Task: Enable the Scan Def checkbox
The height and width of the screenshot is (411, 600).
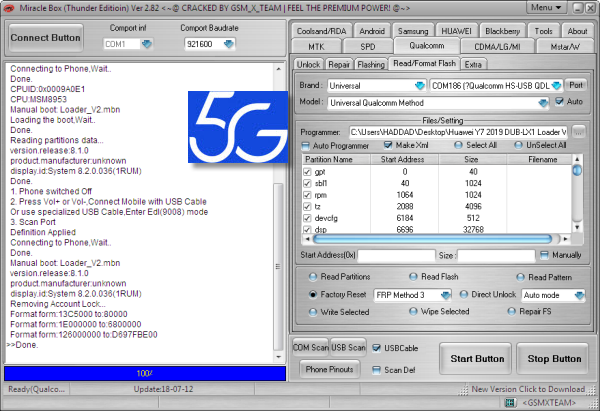Action: [377, 370]
